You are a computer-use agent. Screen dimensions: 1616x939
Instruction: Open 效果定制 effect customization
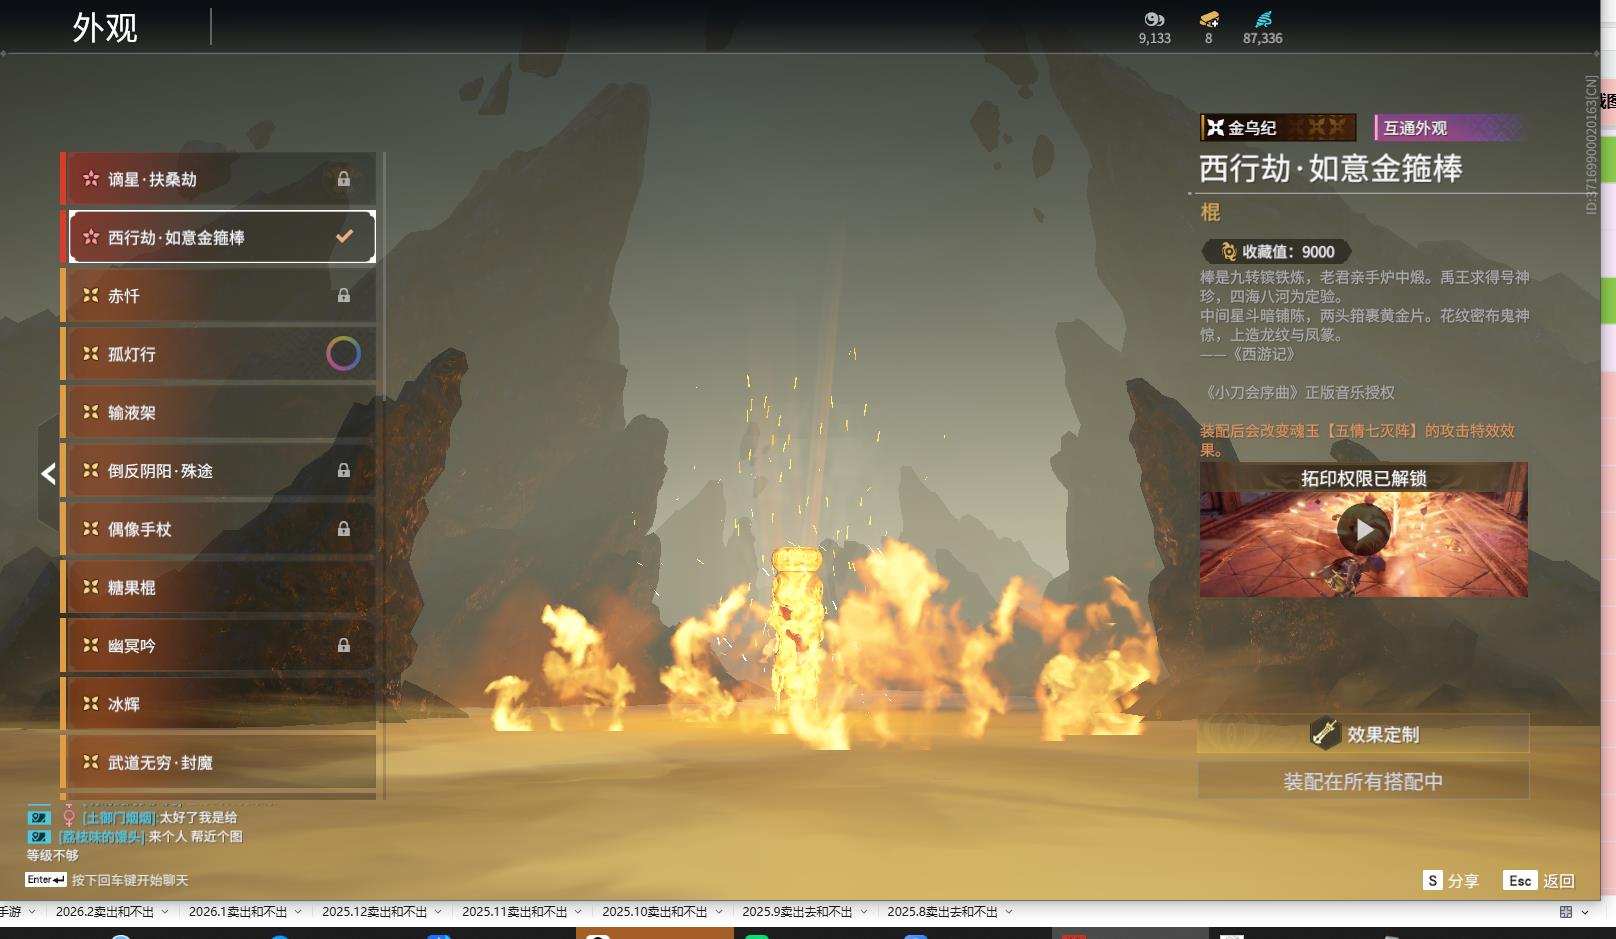pos(1364,734)
